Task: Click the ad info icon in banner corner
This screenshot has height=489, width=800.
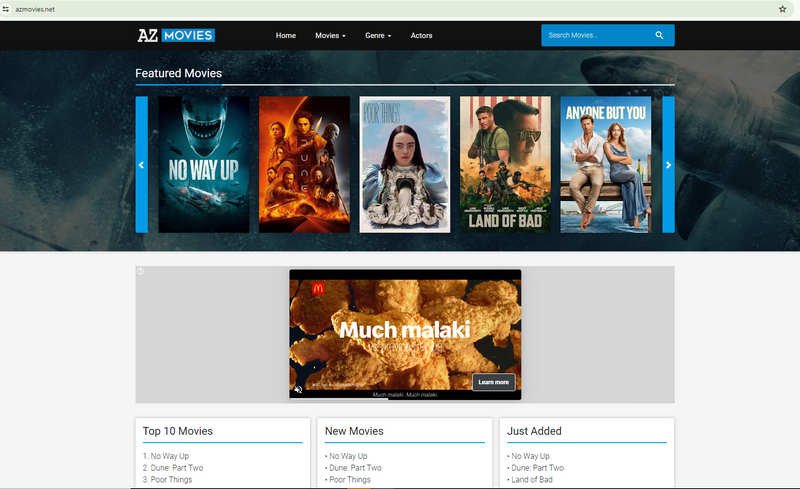Action: pyautogui.click(x=141, y=271)
